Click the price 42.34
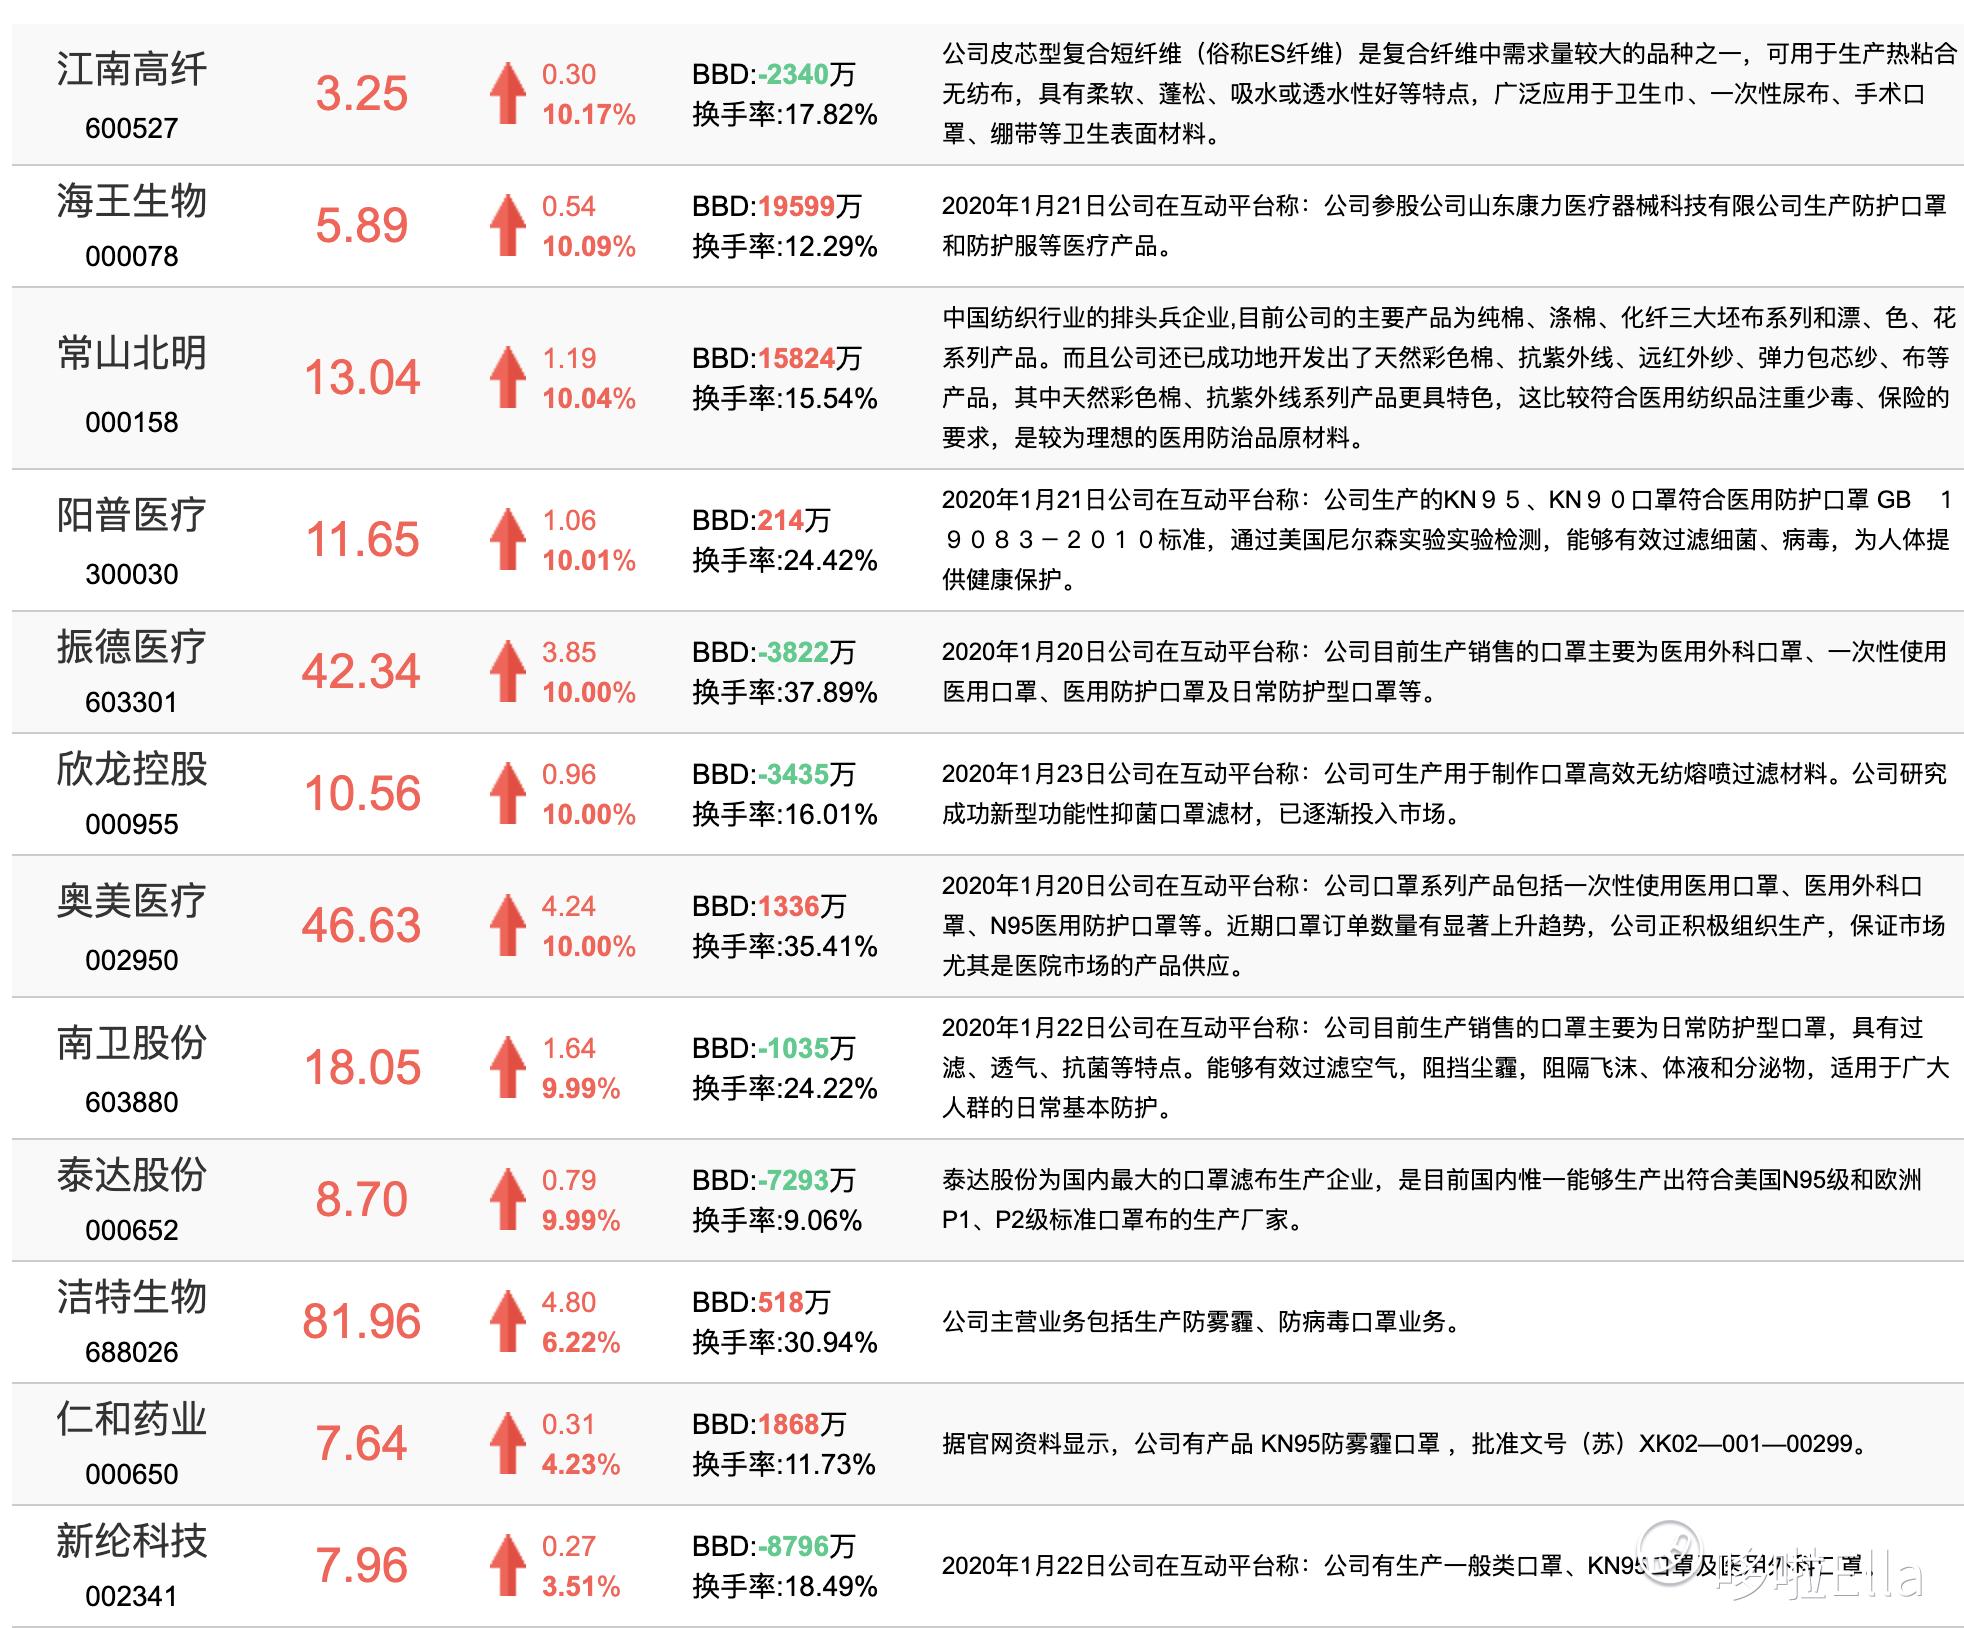Screen dimensions: 1964x1628 pyautogui.click(x=362, y=671)
